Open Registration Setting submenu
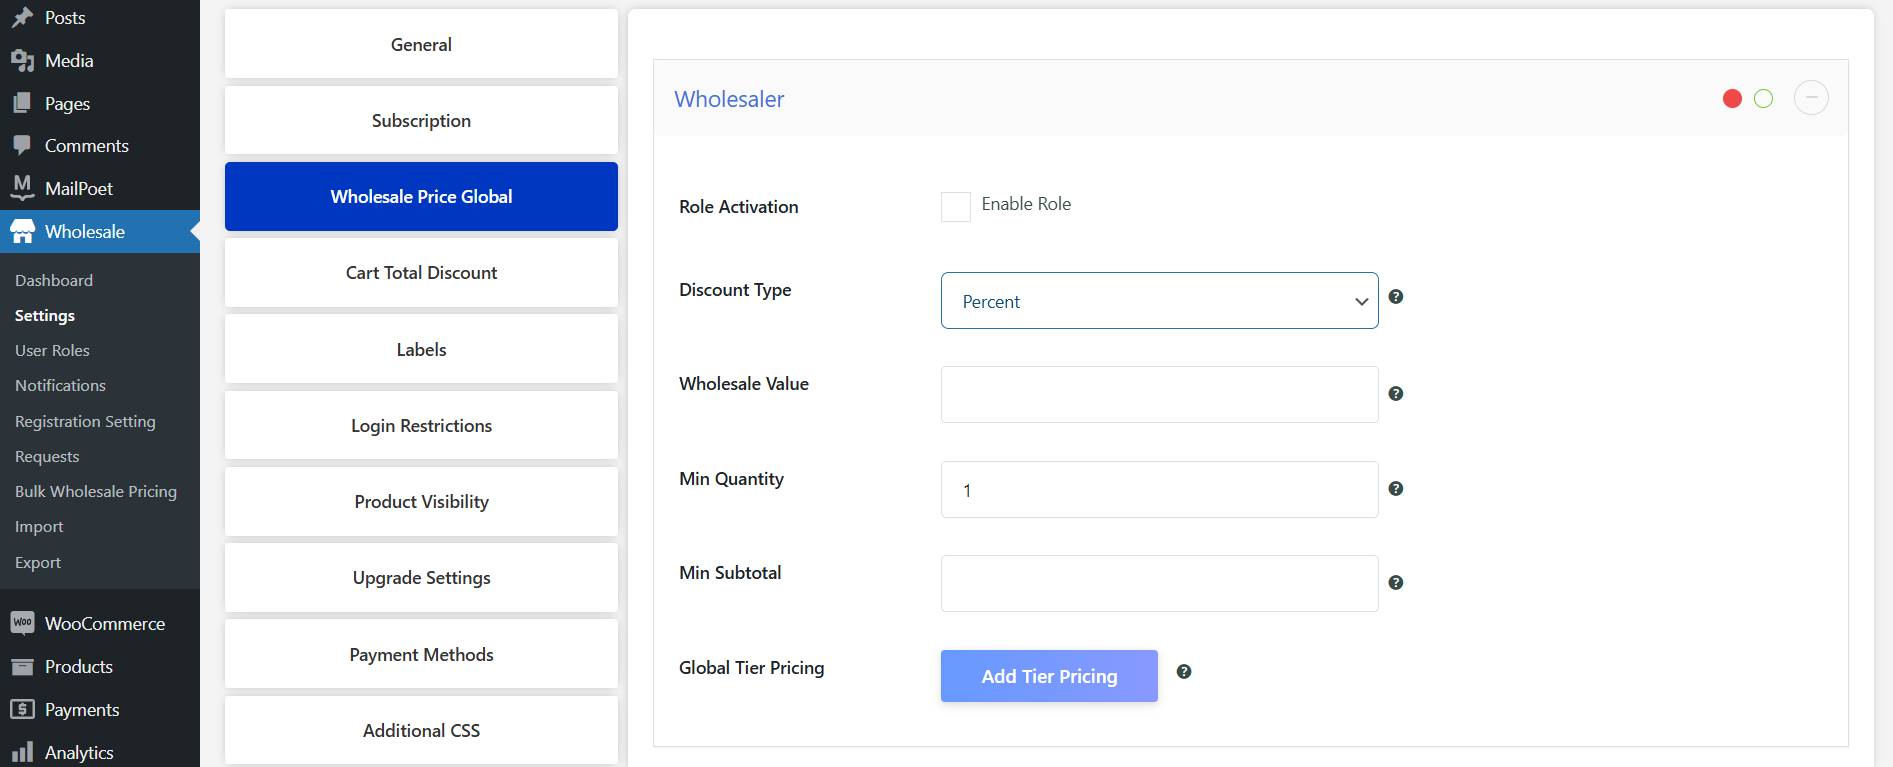Image resolution: width=1893 pixels, height=767 pixels. pyautogui.click(x=85, y=421)
